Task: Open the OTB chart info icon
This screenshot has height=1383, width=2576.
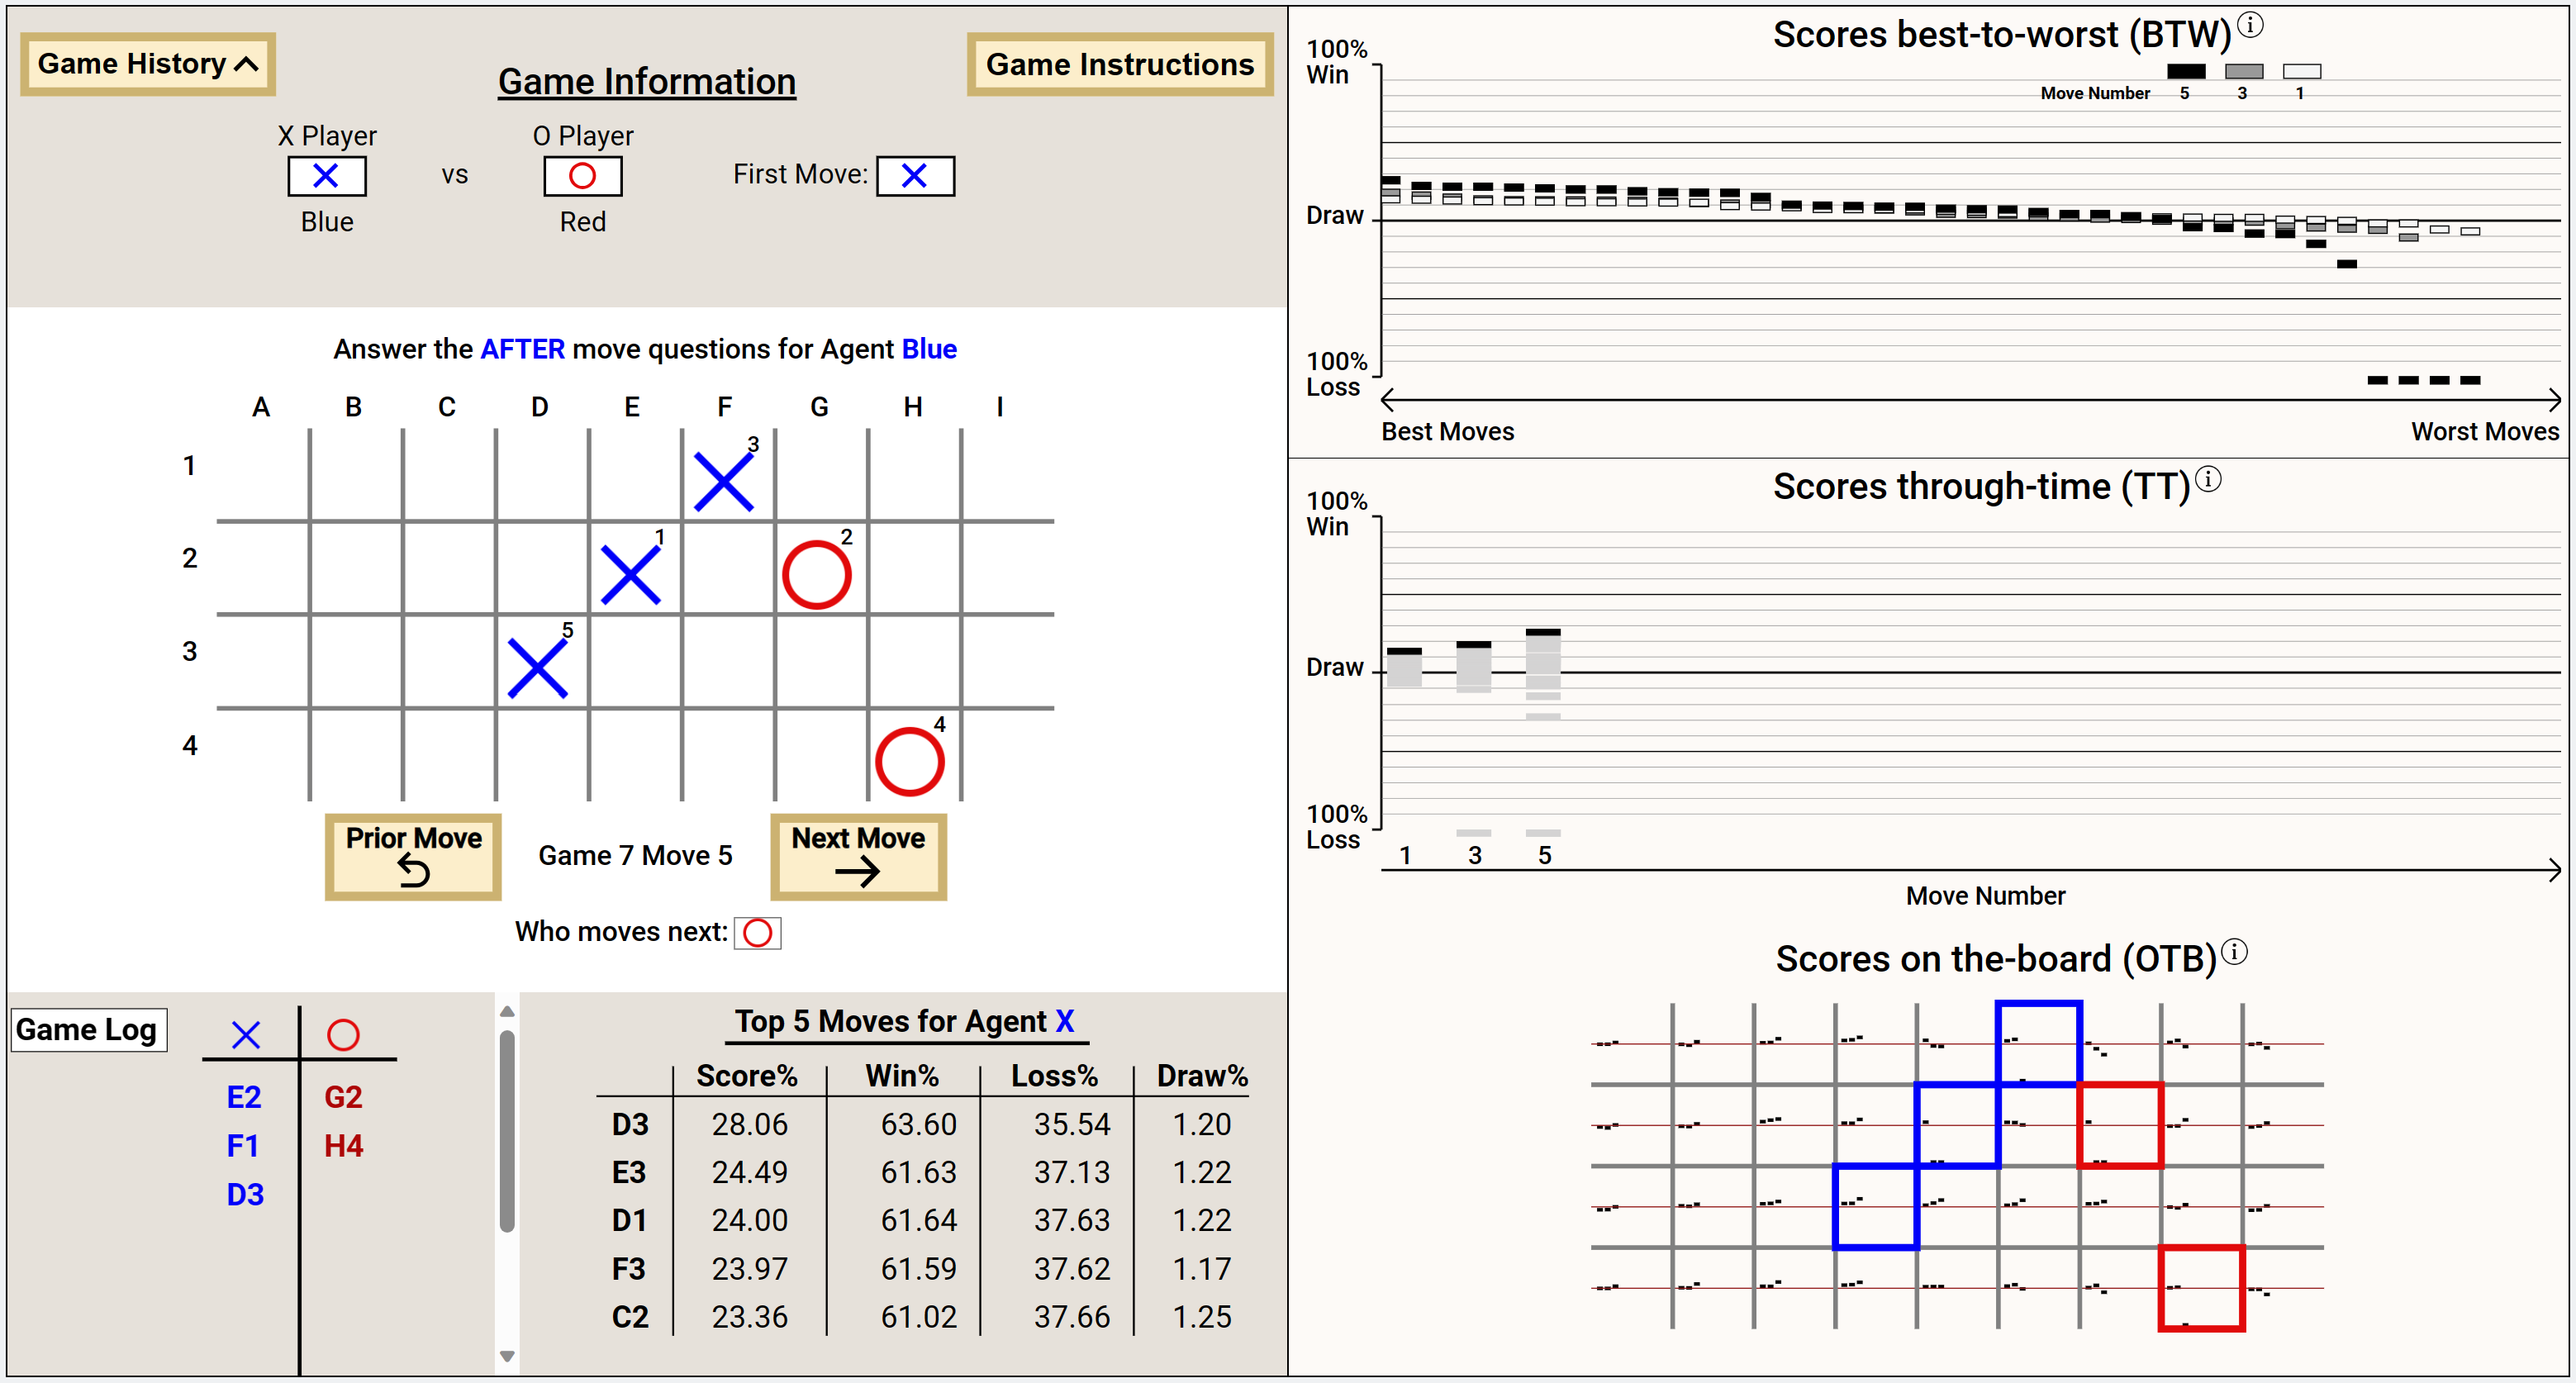Action: pos(2234,953)
